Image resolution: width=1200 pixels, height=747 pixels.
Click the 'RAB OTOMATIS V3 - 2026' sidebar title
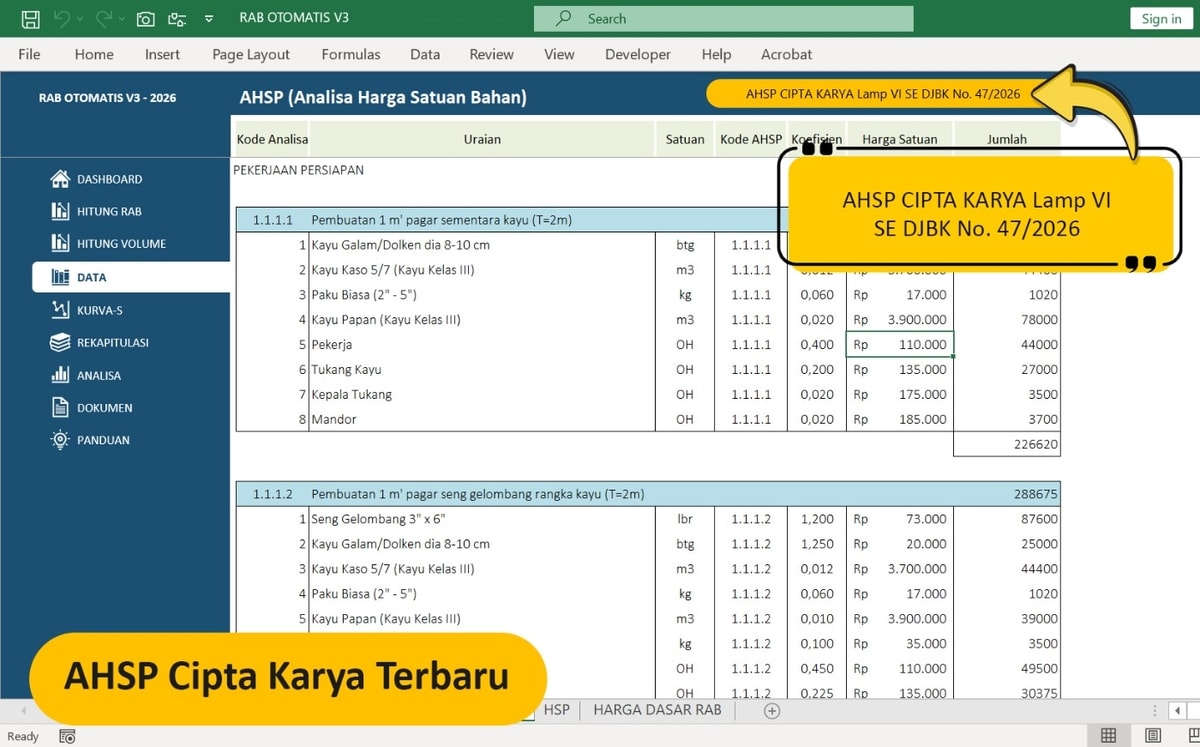tap(107, 98)
